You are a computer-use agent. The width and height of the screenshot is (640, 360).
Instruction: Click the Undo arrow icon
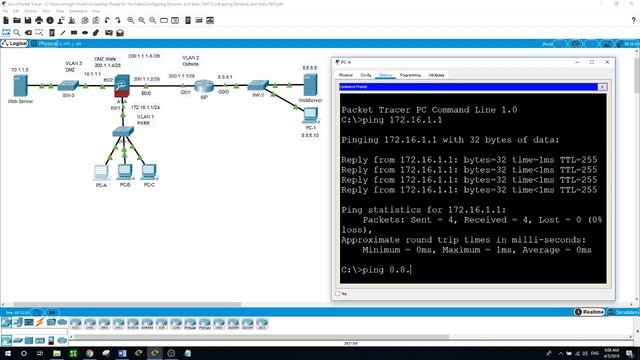click(107, 20)
